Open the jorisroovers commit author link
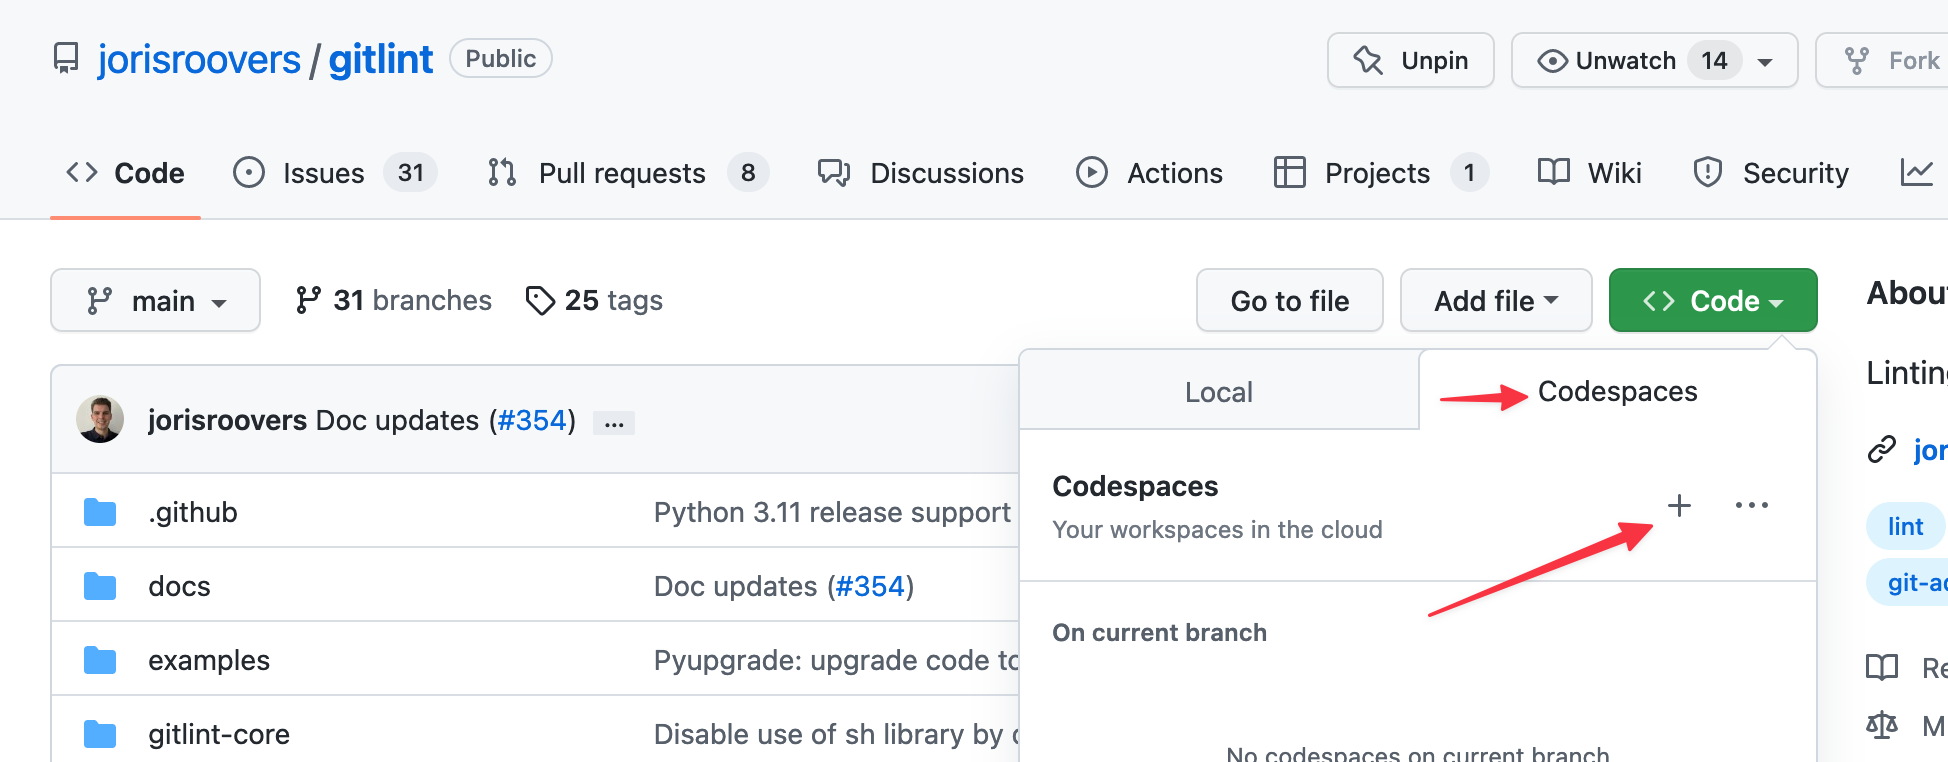The height and width of the screenshot is (762, 1948). coord(228,420)
